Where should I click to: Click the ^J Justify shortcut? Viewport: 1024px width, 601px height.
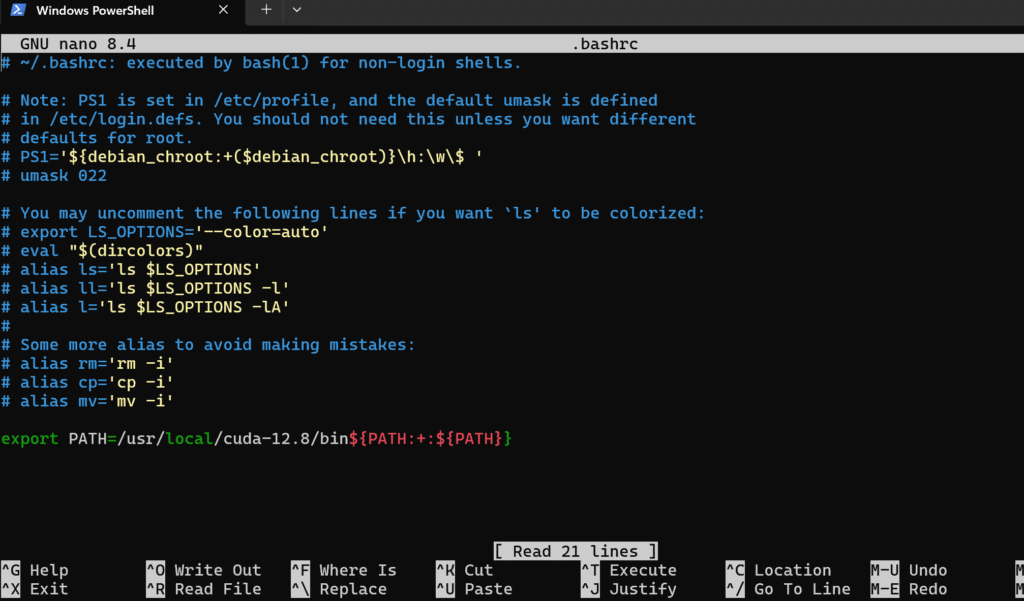tap(629, 589)
